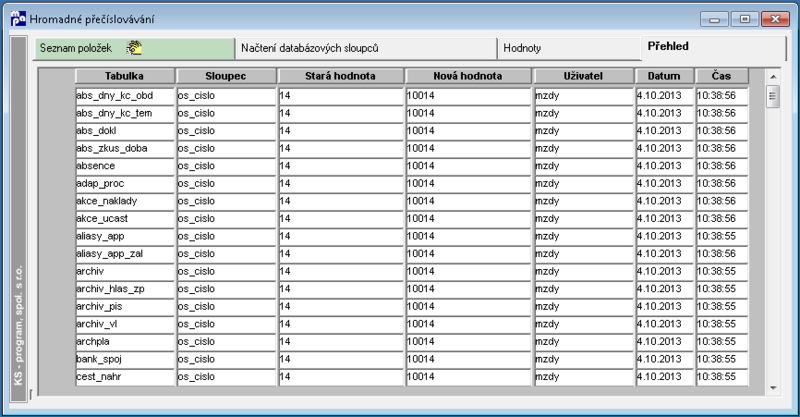Image resolution: width=800 pixels, height=417 pixels.
Task: Click time 10:38:55 in aliasy_app row
Action: click(722, 236)
